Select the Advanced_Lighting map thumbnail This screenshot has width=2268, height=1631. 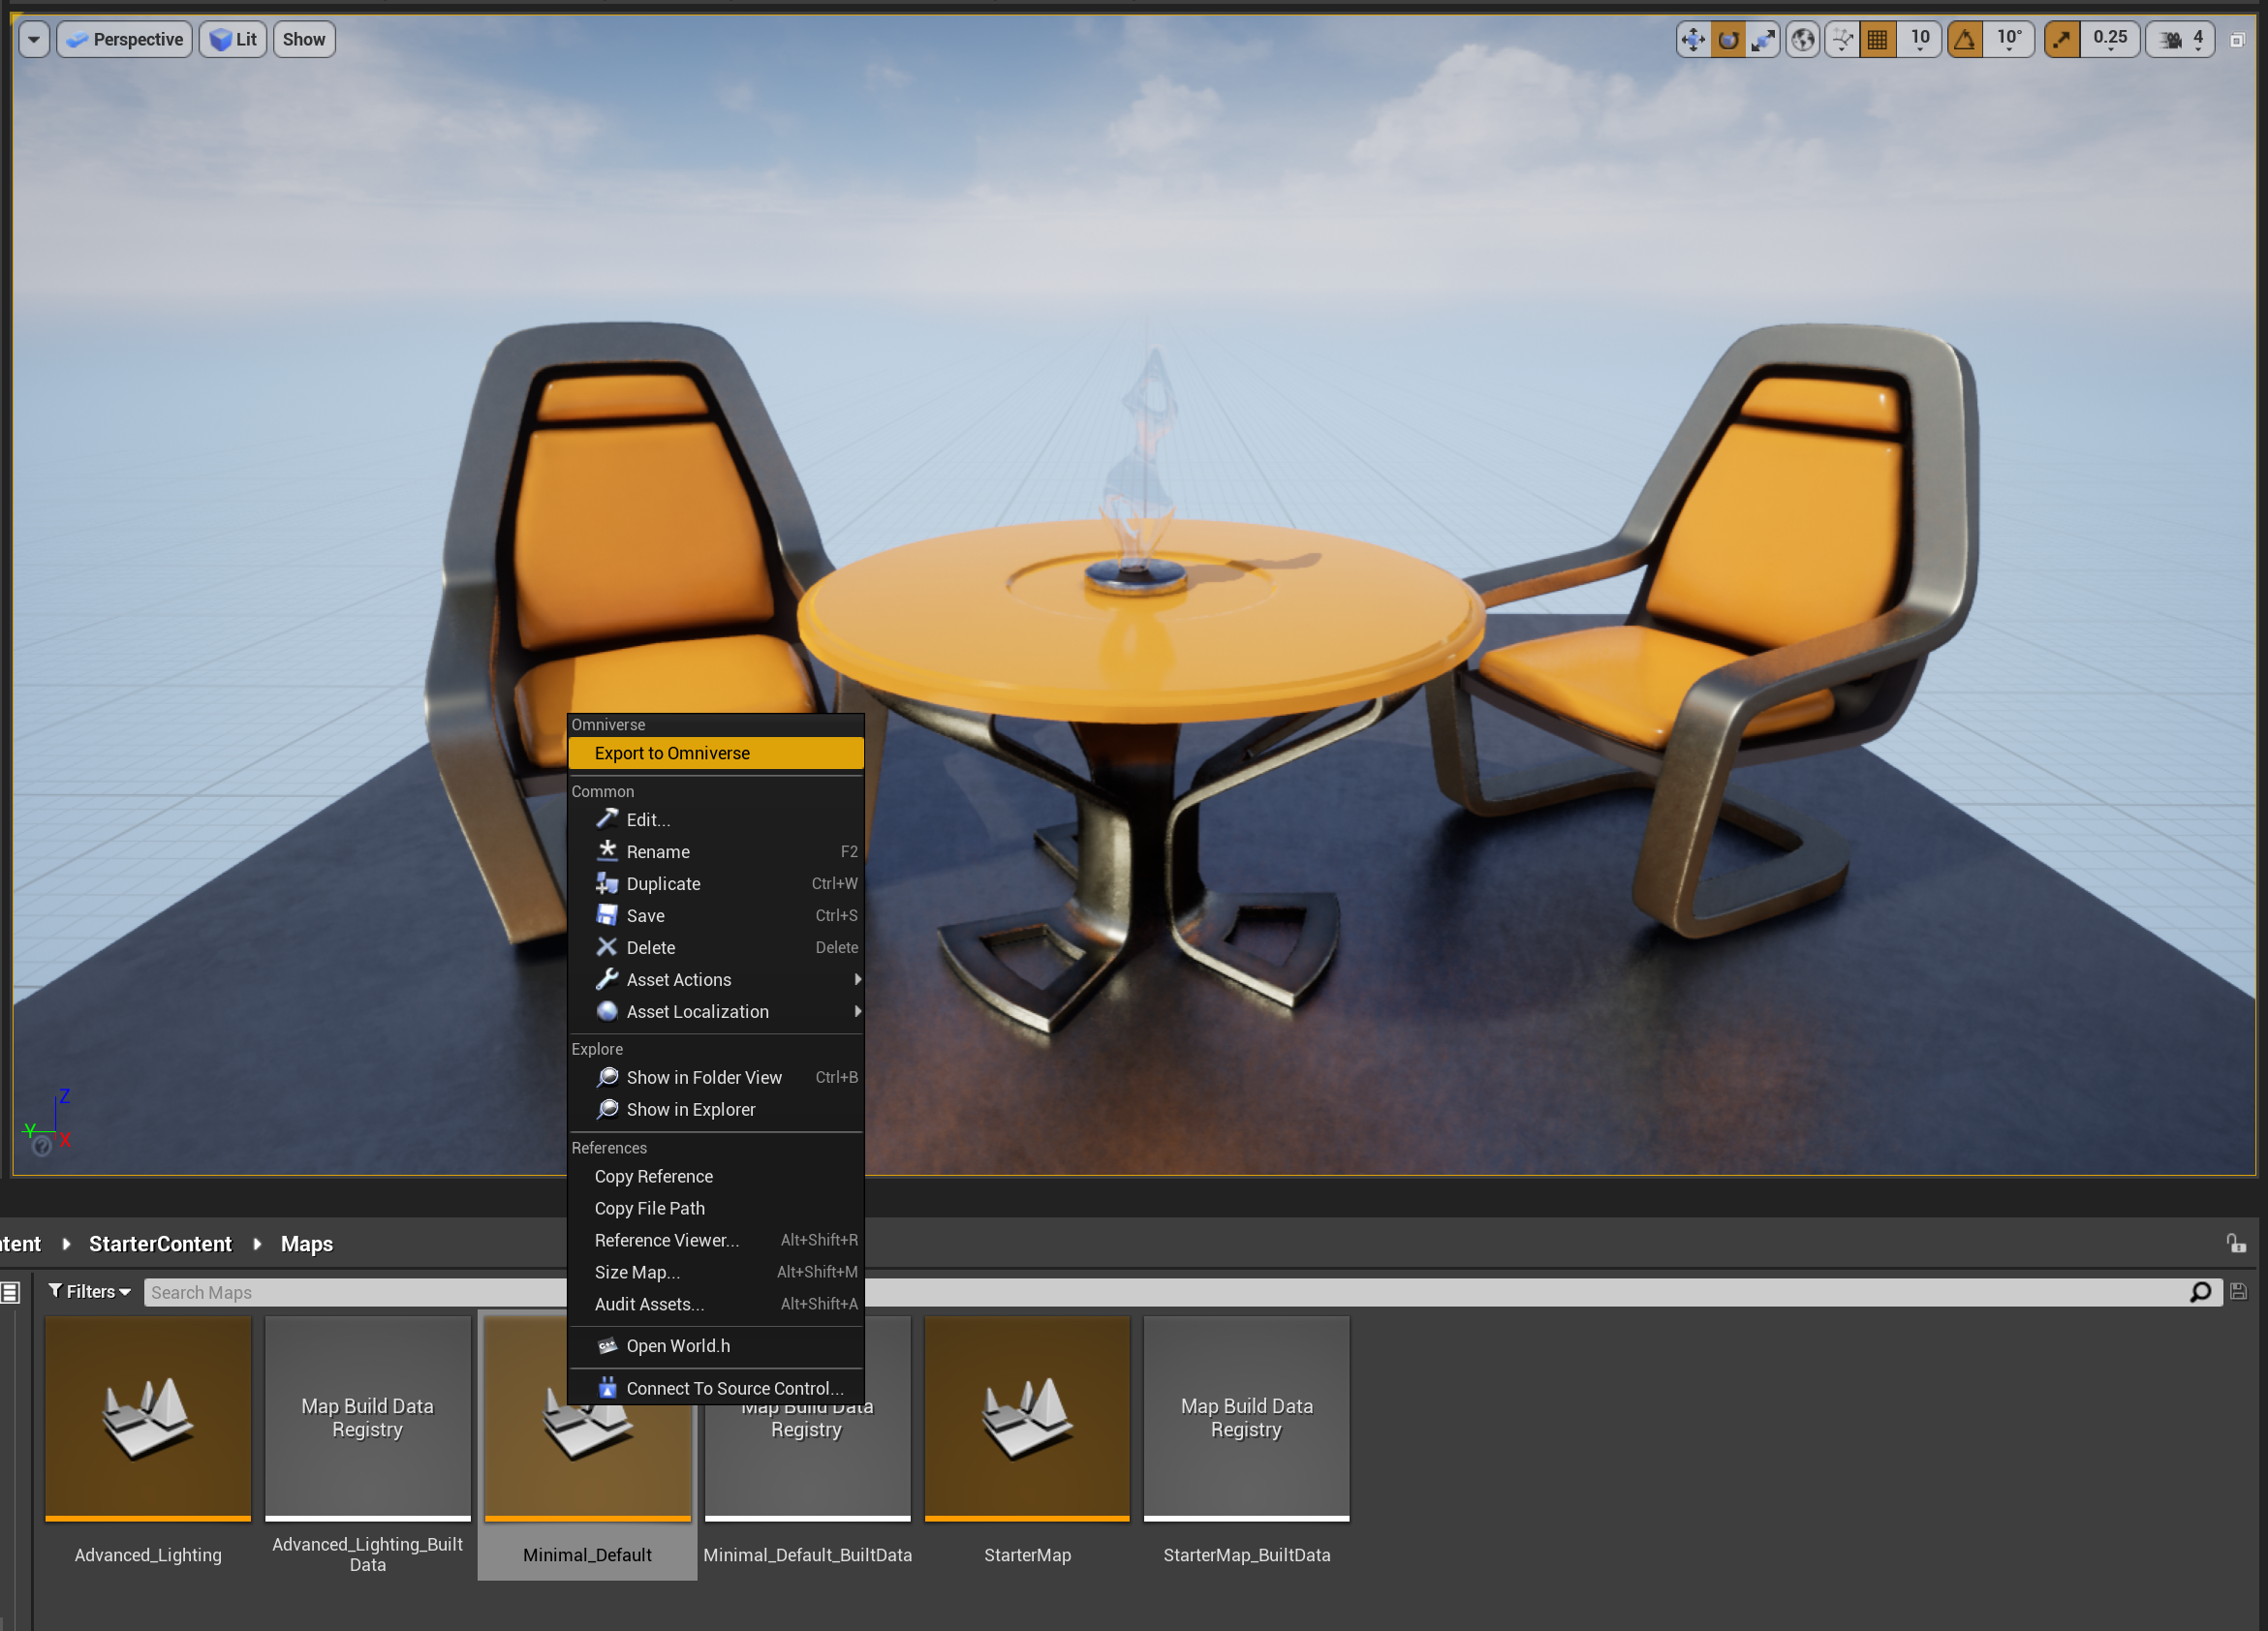[148, 1419]
